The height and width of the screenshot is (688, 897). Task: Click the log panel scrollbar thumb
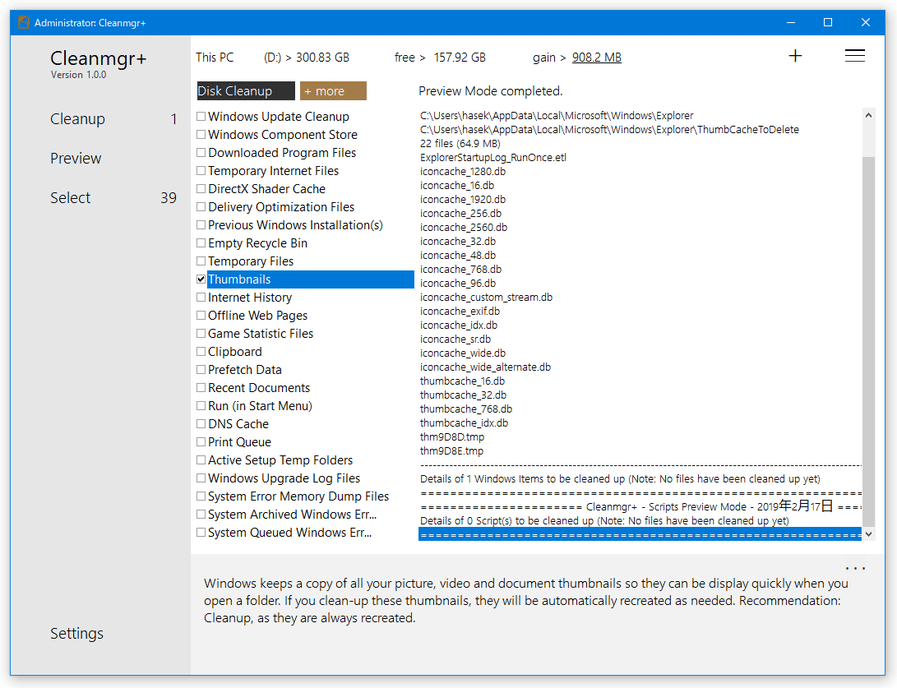868,340
